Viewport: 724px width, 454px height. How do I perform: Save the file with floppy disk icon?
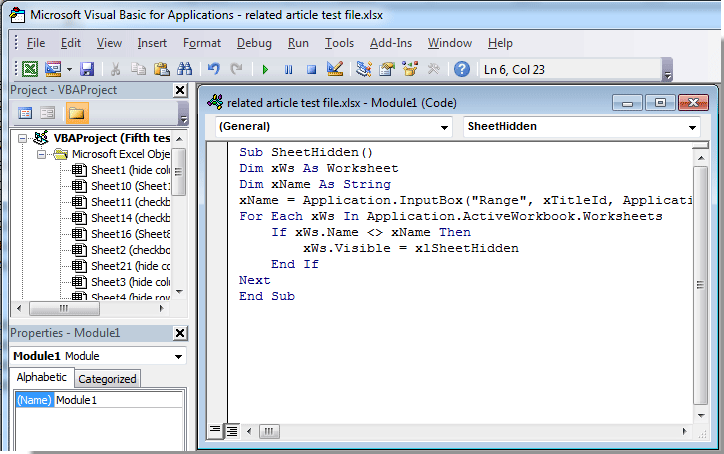(87, 69)
